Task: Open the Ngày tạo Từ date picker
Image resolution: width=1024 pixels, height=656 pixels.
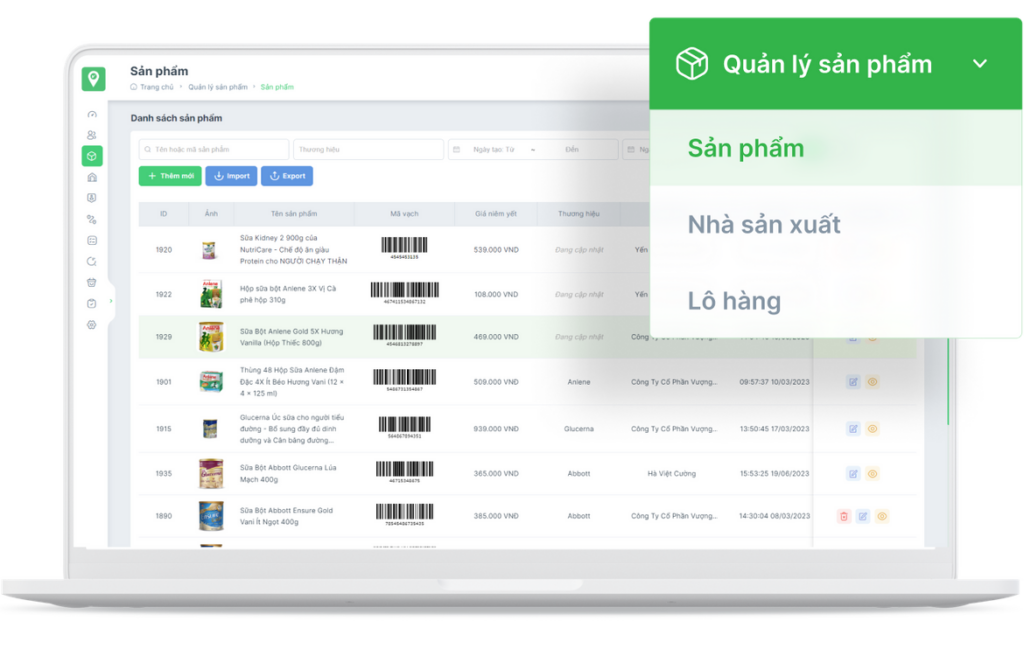Action: click(494, 149)
